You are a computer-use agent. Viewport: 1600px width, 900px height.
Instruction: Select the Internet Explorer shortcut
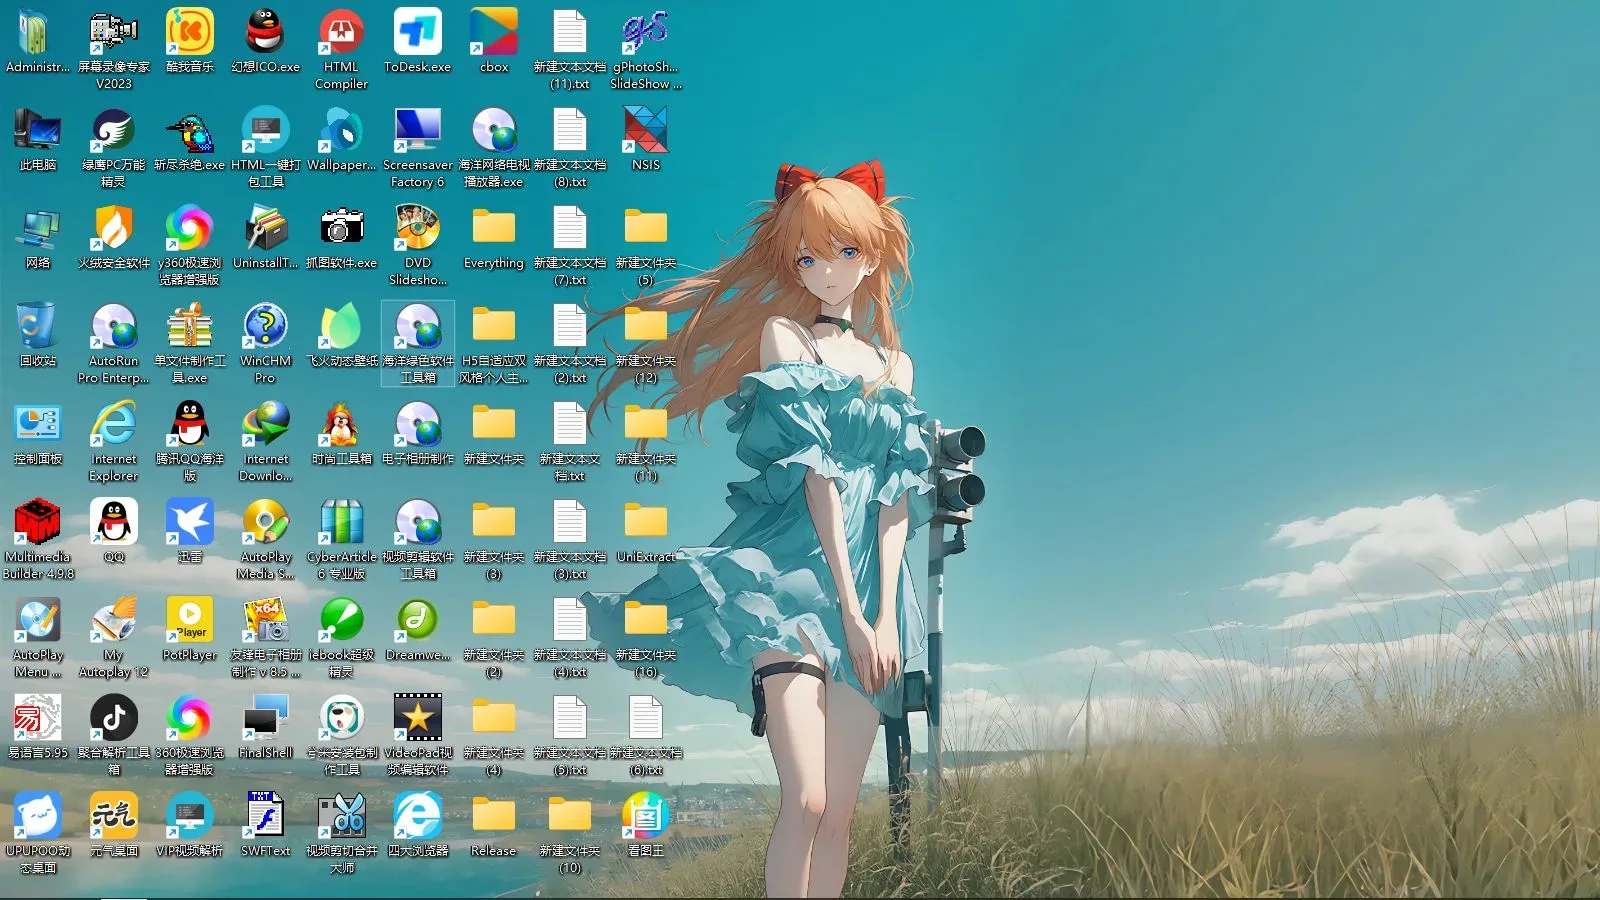[114, 424]
